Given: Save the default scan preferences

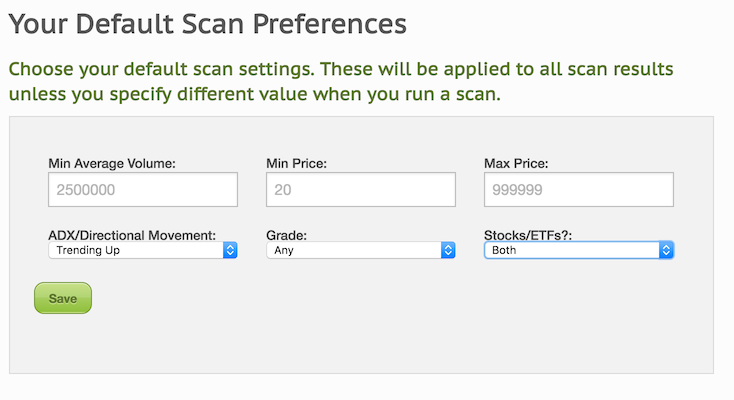Looking at the screenshot, I should 63,298.
